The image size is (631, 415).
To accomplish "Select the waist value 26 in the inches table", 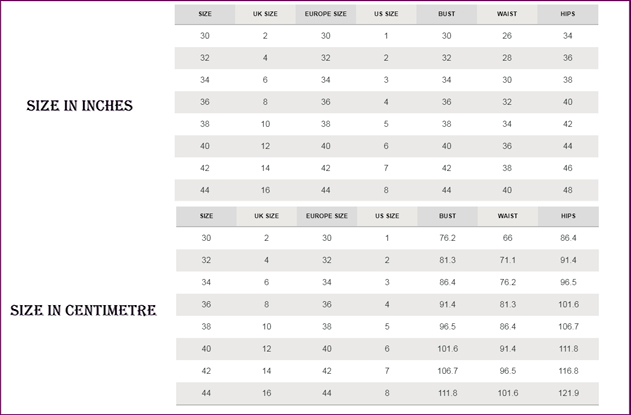I will click(x=507, y=36).
